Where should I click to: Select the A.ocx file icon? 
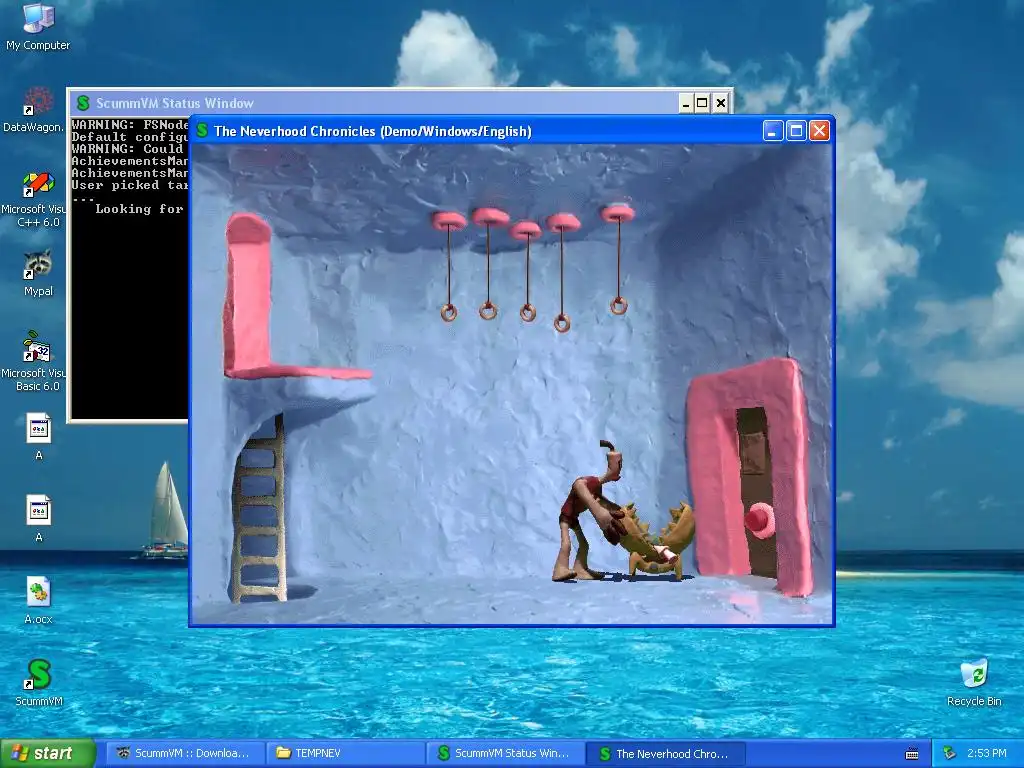(38, 600)
